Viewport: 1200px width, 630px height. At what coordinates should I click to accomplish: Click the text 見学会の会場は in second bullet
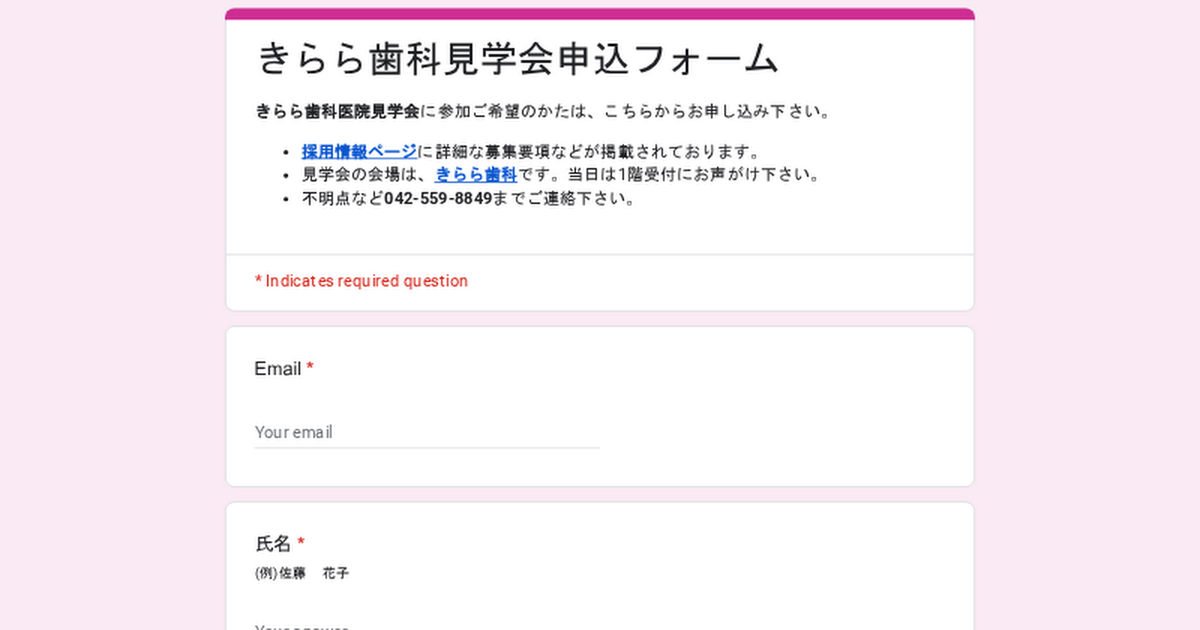359,175
